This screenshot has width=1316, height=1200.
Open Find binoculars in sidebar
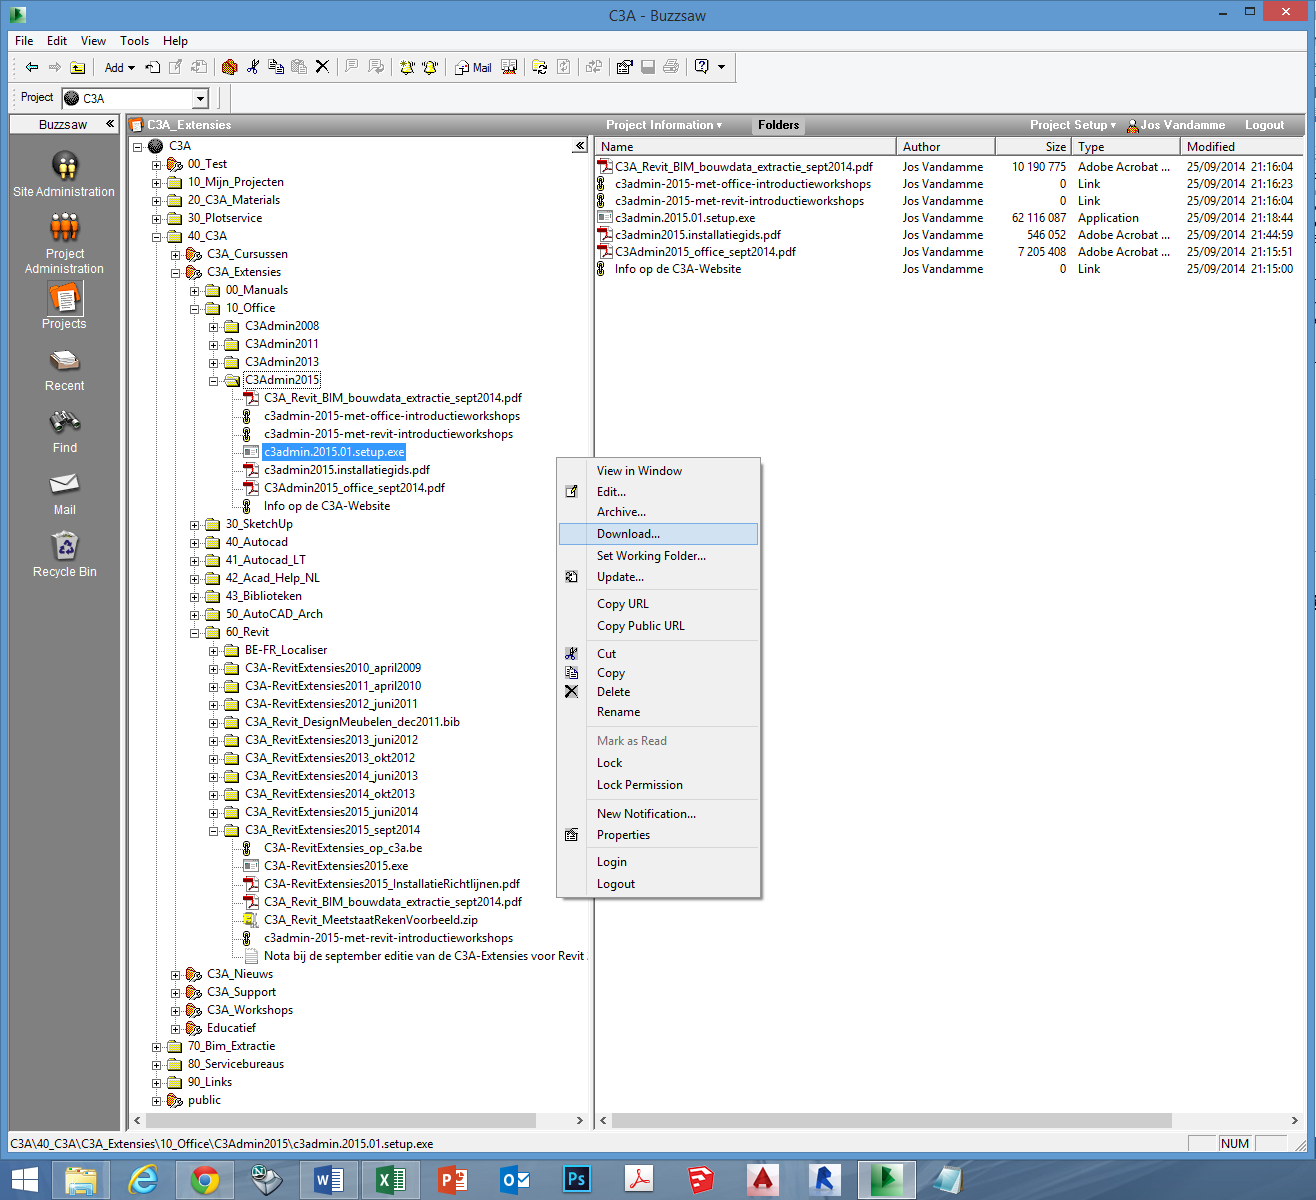pos(64,432)
